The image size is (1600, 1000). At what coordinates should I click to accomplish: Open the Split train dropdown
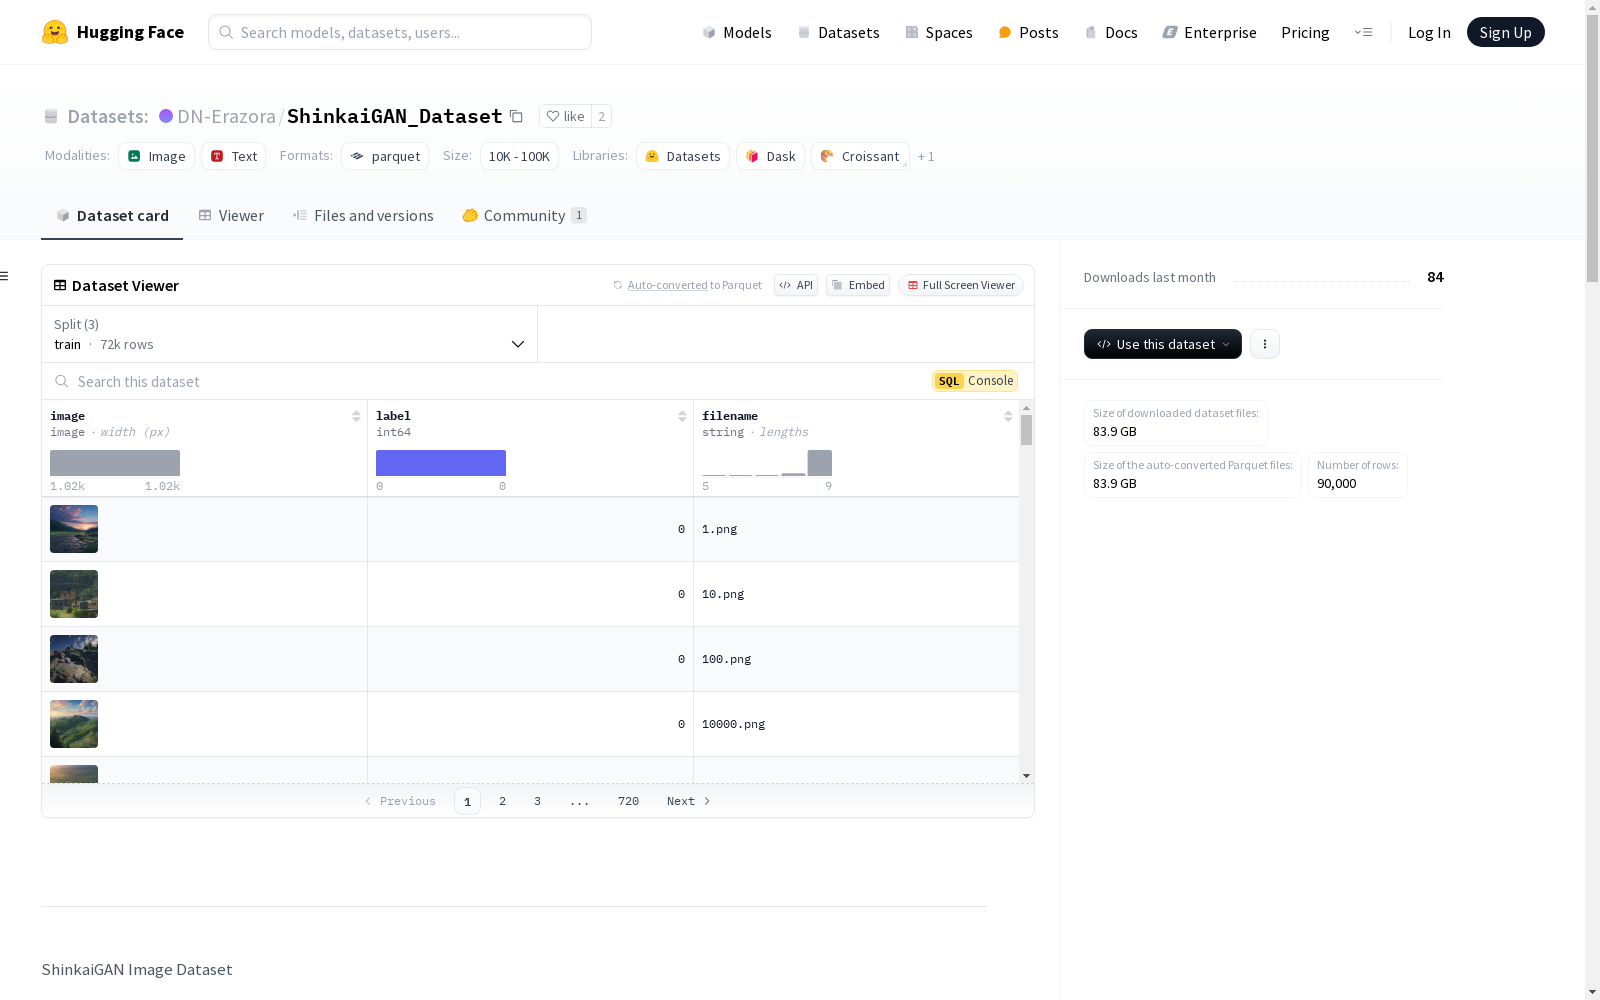(x=289, y=334)
